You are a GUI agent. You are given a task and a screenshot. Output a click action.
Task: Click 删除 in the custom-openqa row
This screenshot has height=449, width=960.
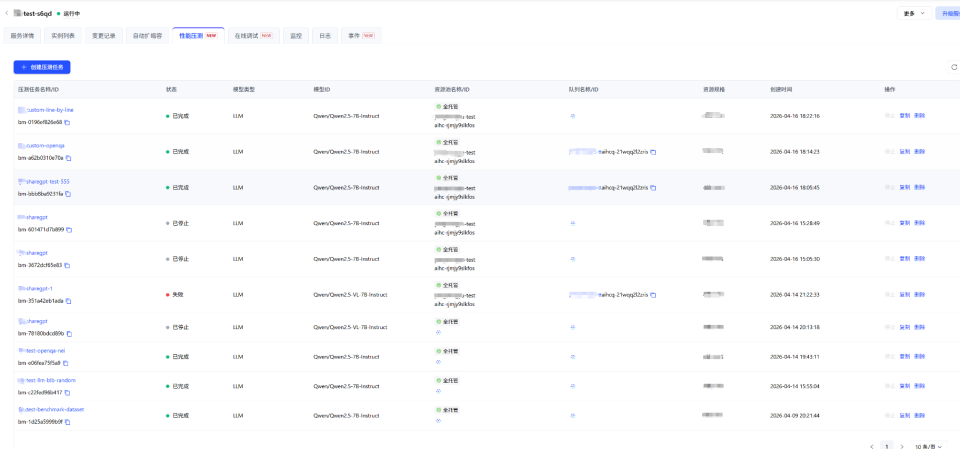pos(919,152)
